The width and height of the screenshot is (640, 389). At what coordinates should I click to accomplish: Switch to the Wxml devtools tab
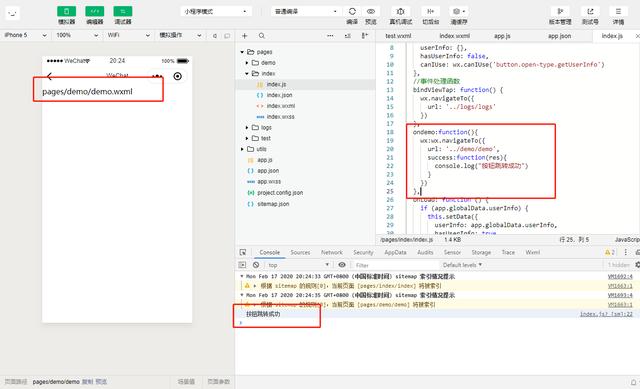coord(533,252)
